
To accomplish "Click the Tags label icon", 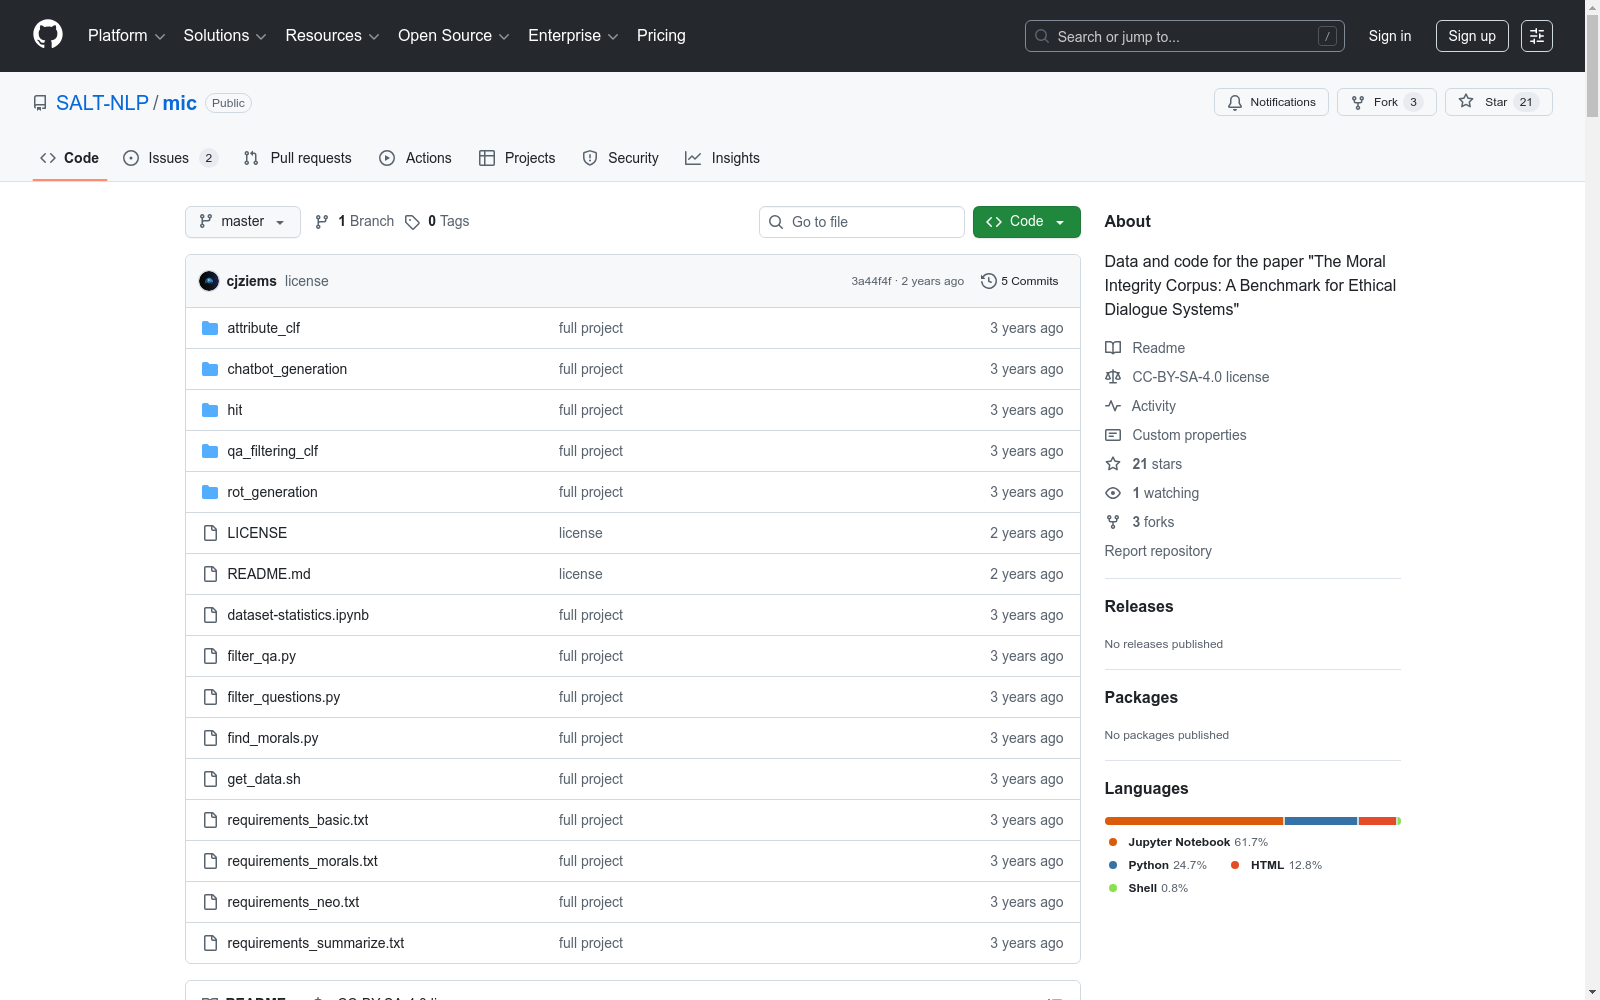I will tap(412, 222).
